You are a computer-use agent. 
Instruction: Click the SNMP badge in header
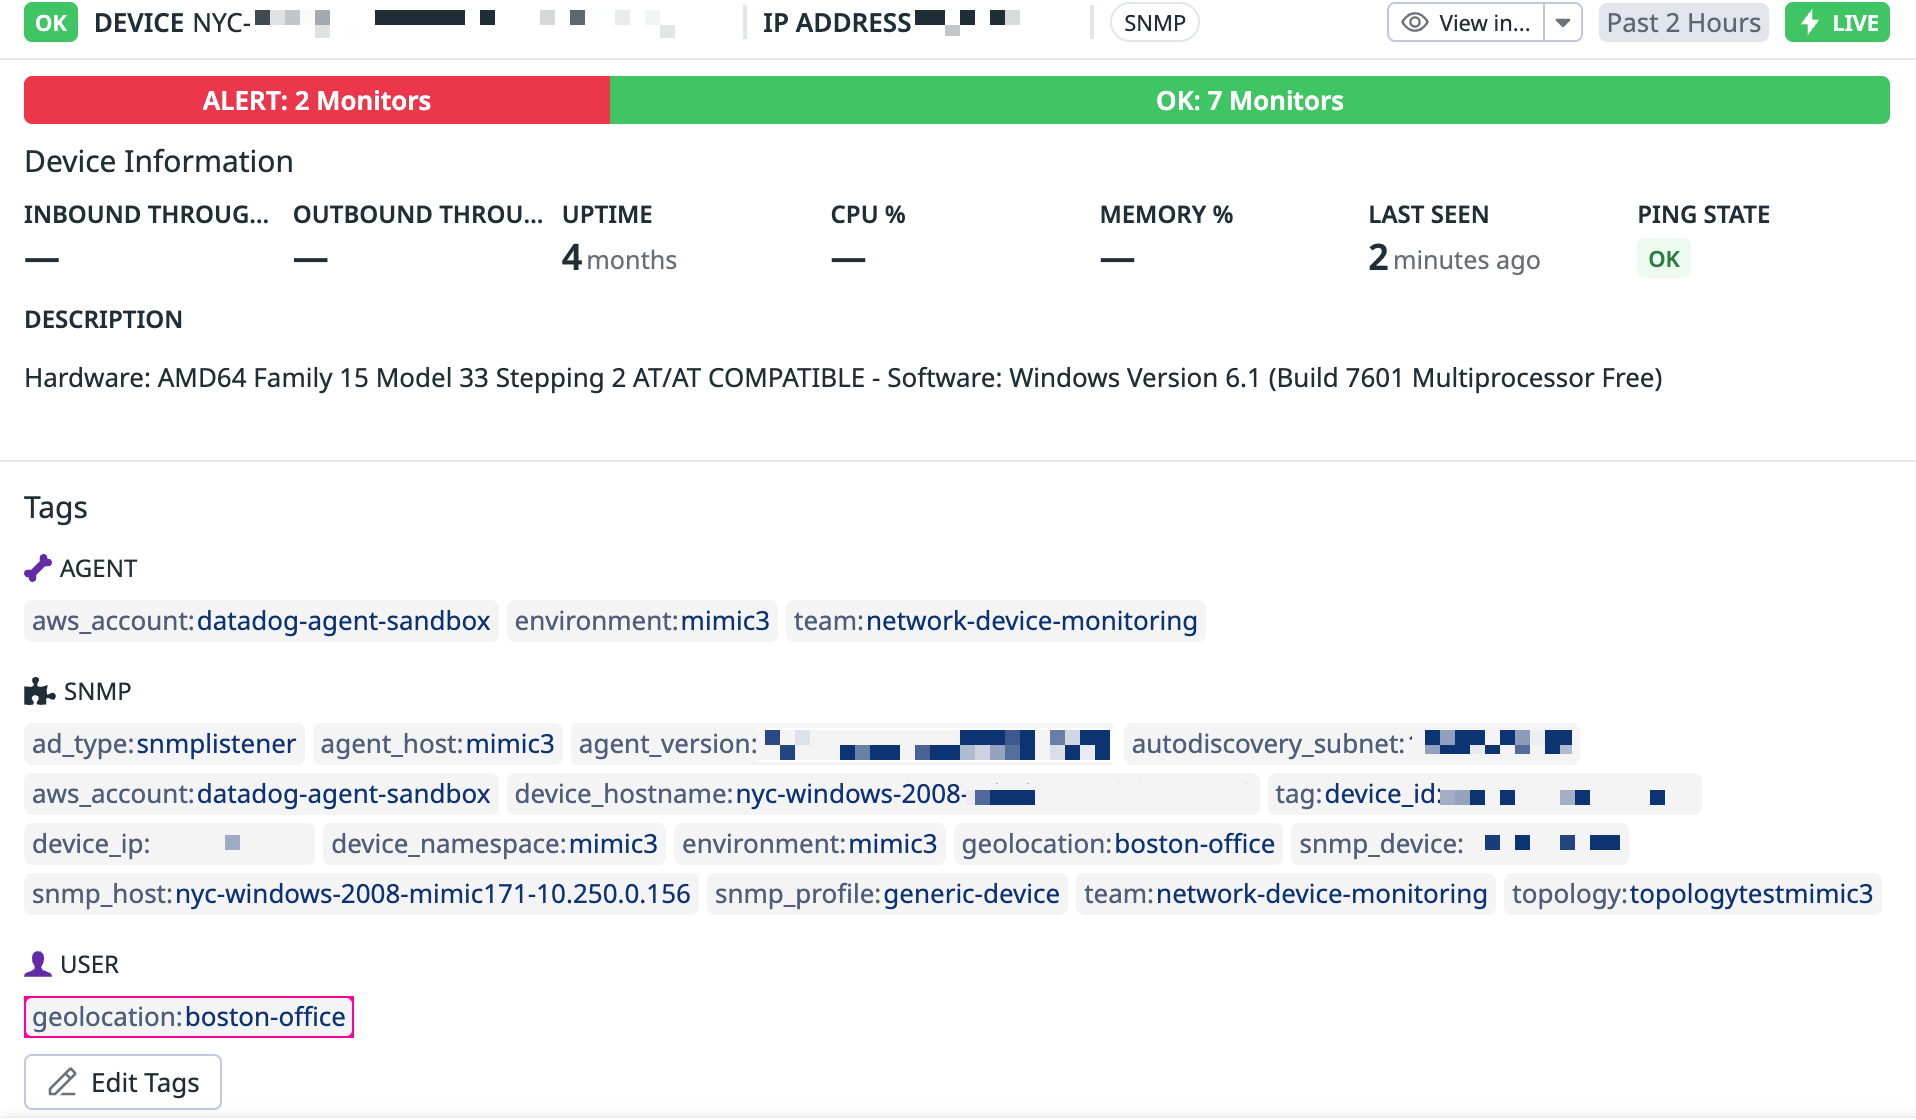tap(1154, 23)
